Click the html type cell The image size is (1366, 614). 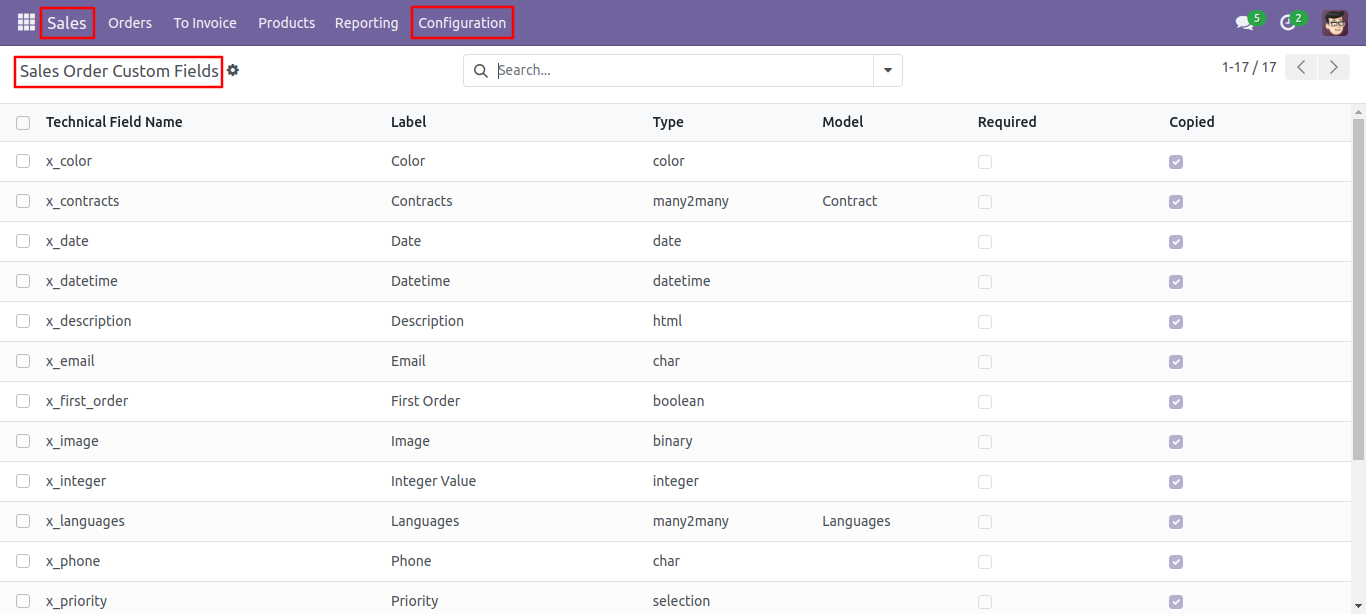(x=667, y=321)
